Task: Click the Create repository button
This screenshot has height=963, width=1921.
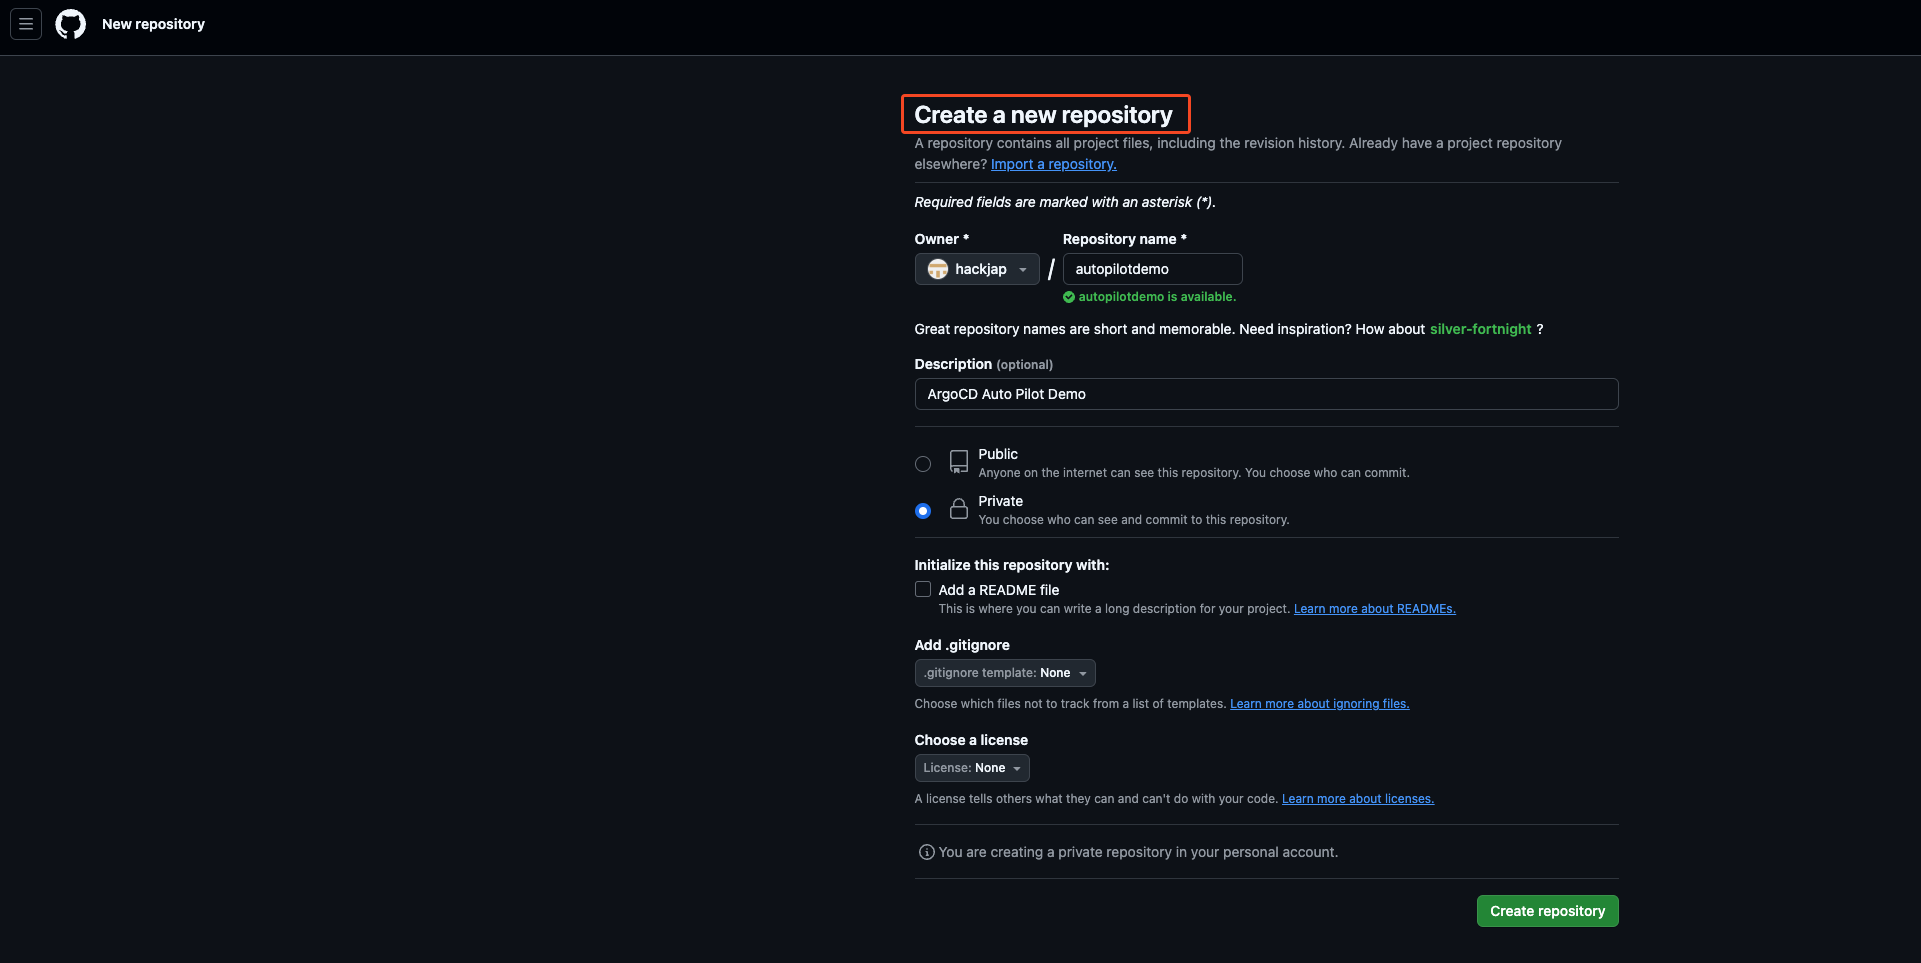Action: click(x=1547, y=911)
